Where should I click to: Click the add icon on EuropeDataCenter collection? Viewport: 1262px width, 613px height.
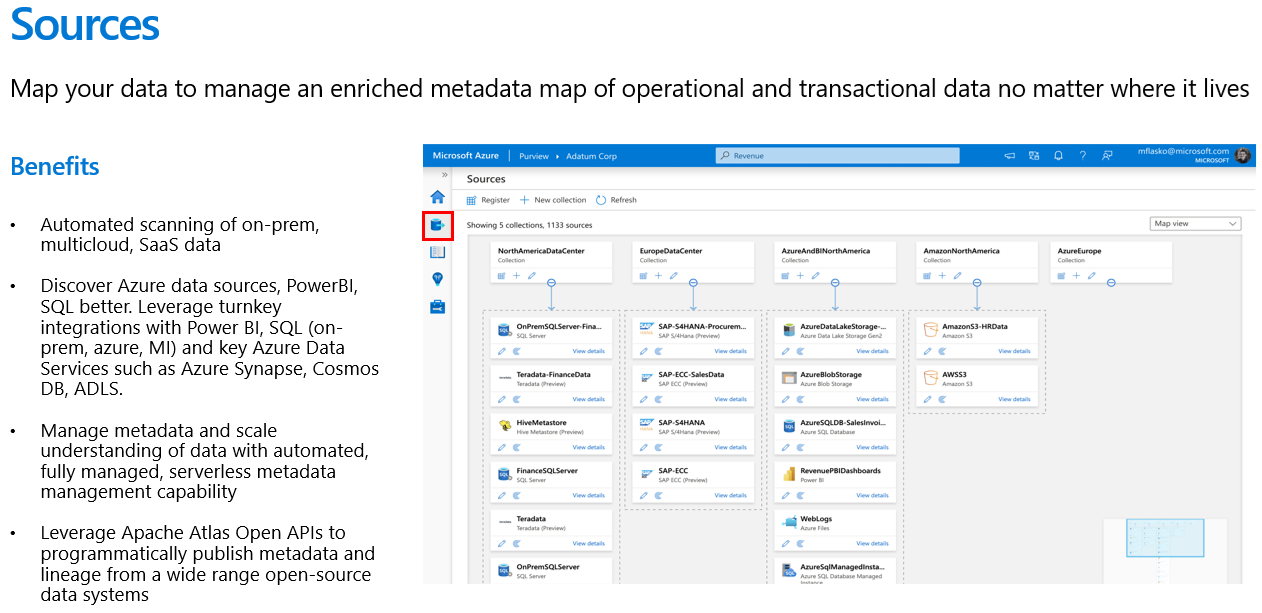(x=659, y=276)
